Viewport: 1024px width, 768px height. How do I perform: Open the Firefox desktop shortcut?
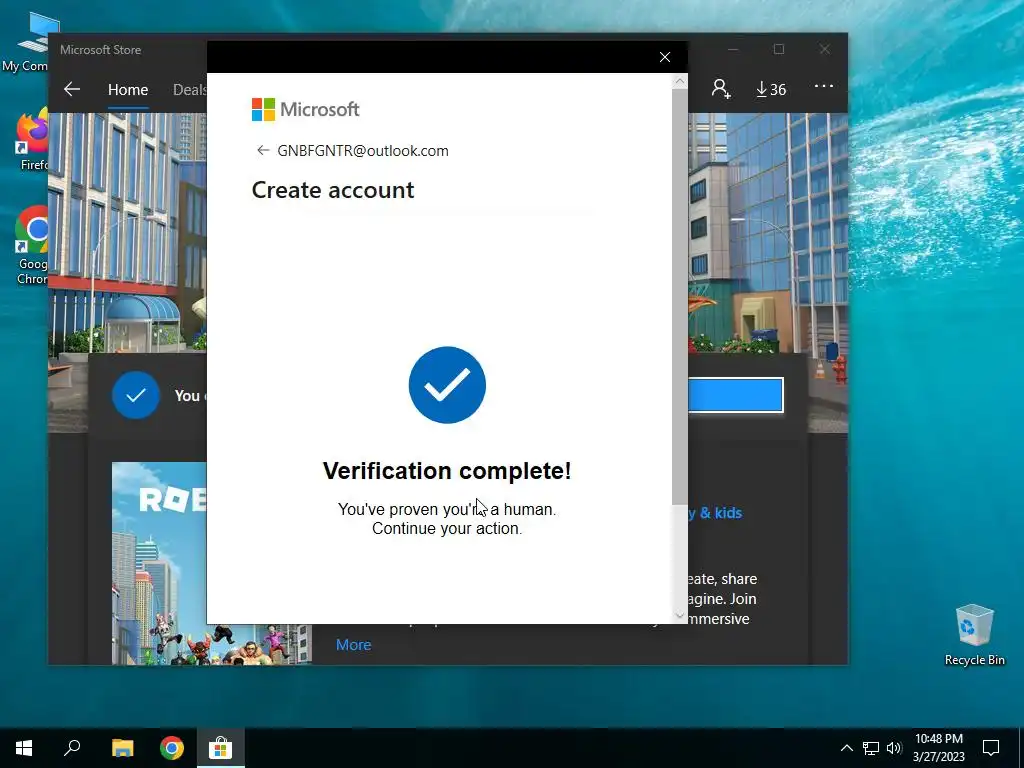coord(31,141)
